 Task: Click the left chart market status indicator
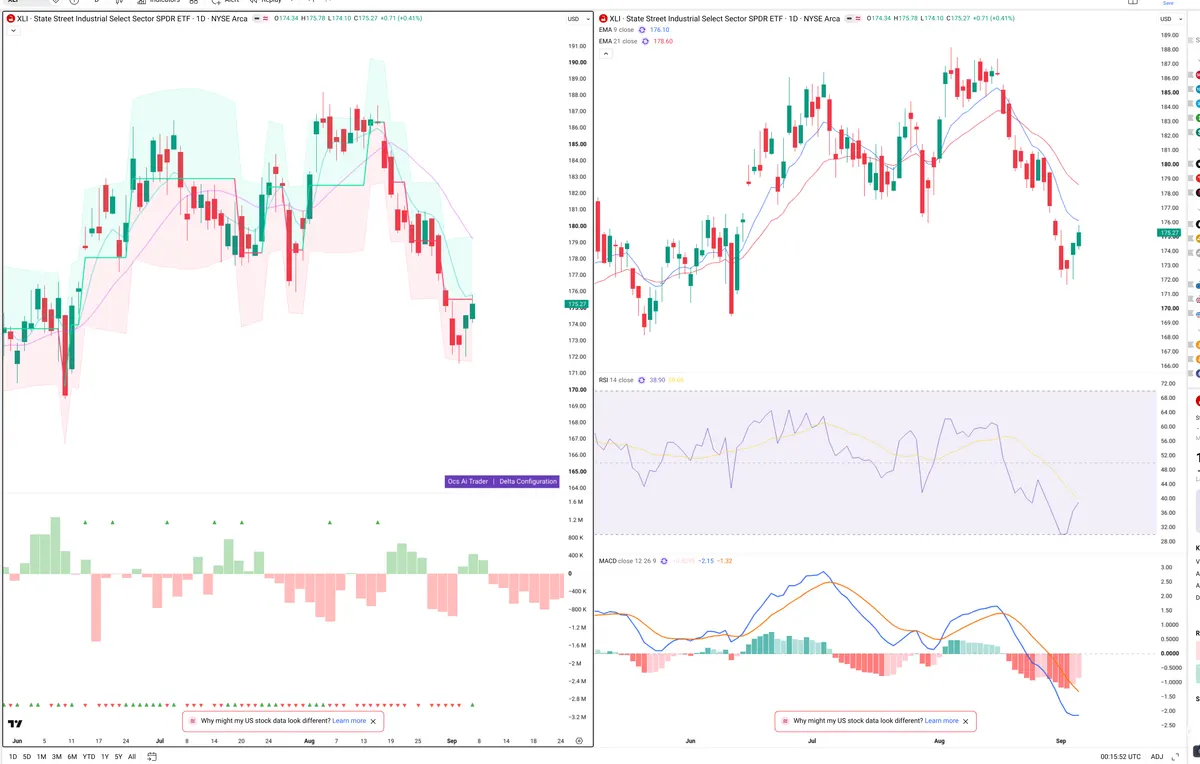tap(257, 19)
